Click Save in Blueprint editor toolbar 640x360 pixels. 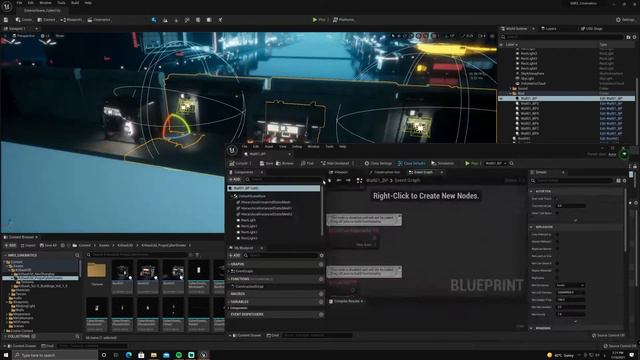pyautogui.click(x=267, y=163)
